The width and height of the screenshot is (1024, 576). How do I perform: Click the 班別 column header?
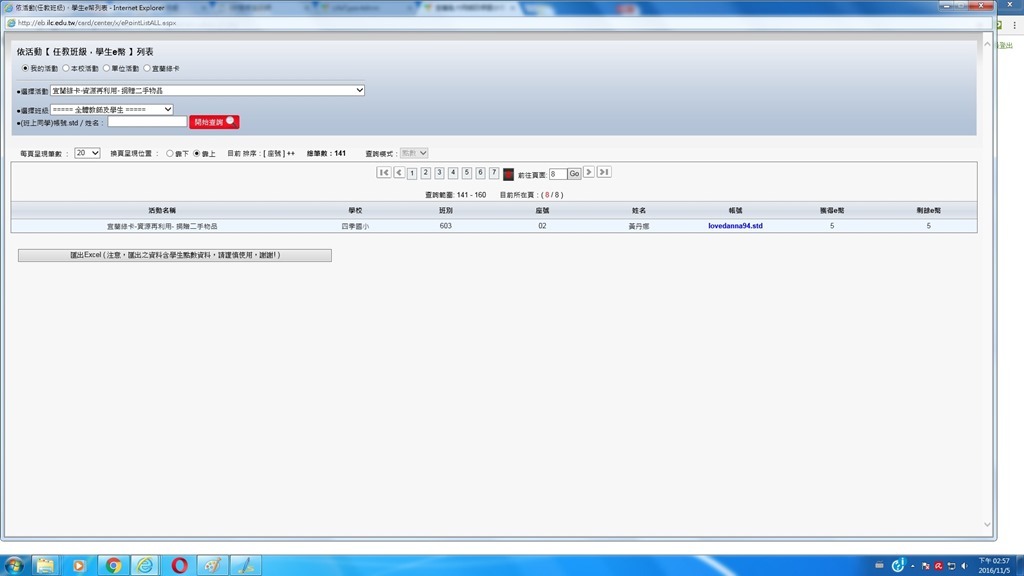tap(445, 210)
